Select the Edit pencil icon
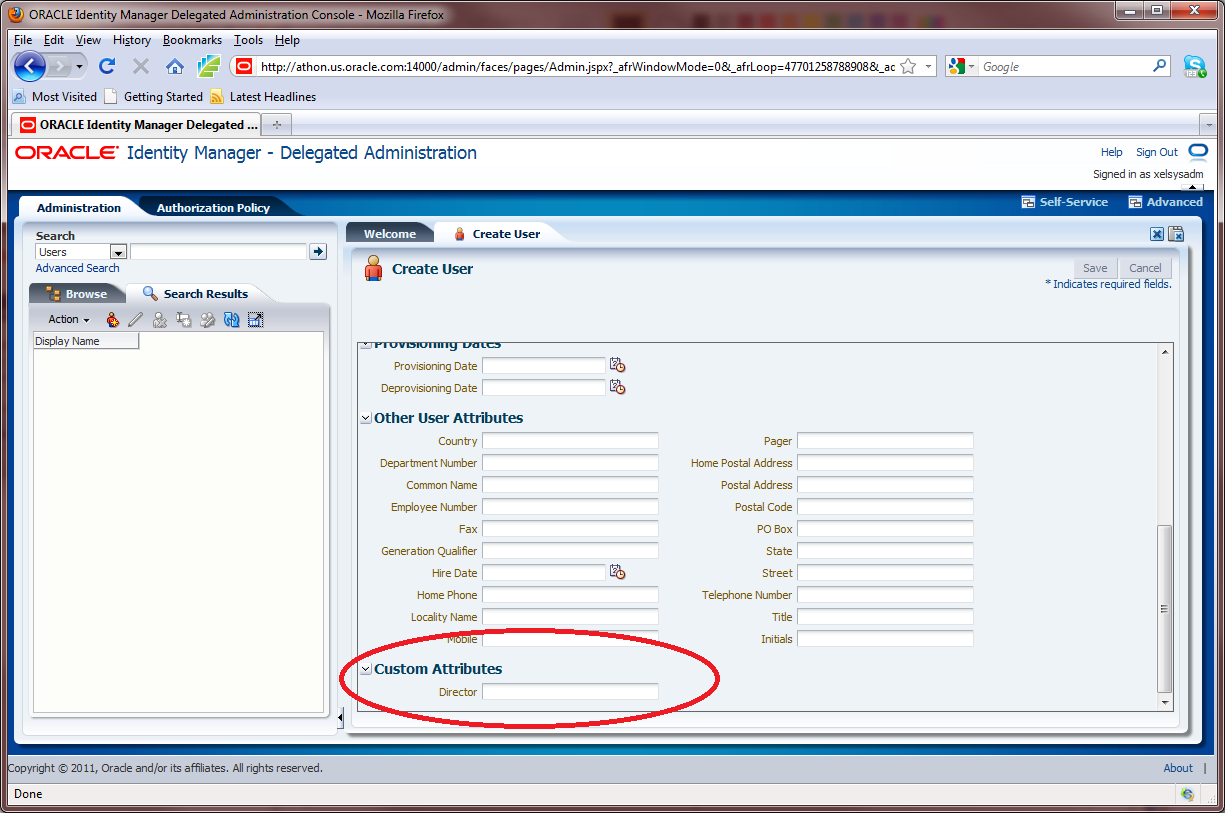This screenshot has width=1225, height=813. click(x=135, y=319)
